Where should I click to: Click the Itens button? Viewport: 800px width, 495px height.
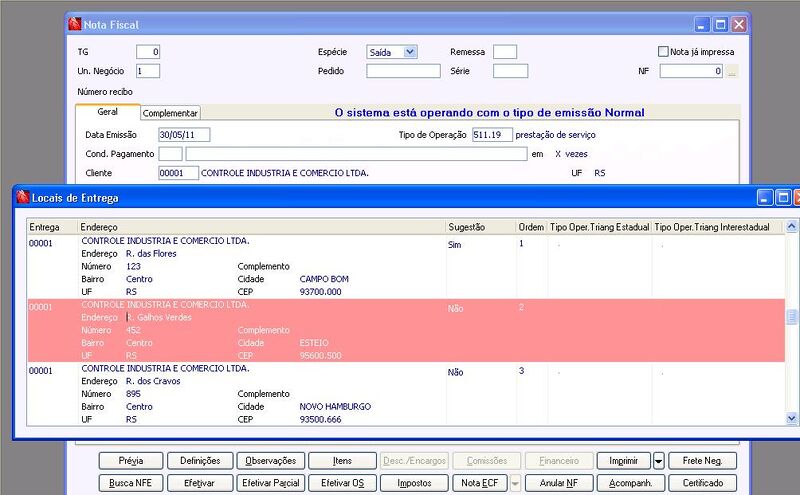342,461
